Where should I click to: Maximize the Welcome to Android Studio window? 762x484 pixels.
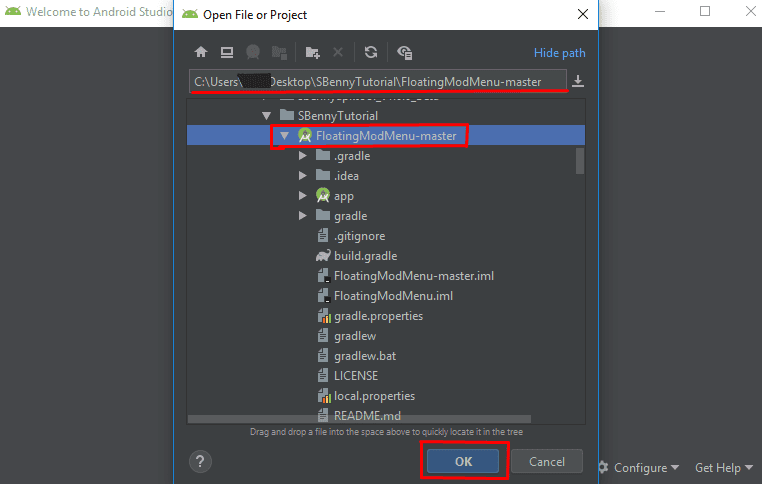705,11
